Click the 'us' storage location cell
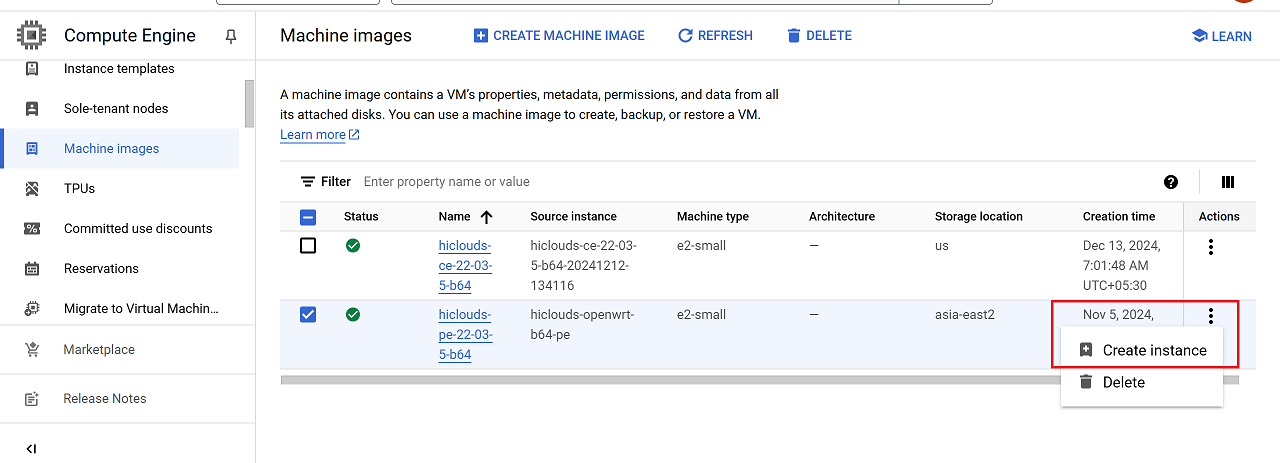The image size is (1280, 463). (x=942, y=246)
